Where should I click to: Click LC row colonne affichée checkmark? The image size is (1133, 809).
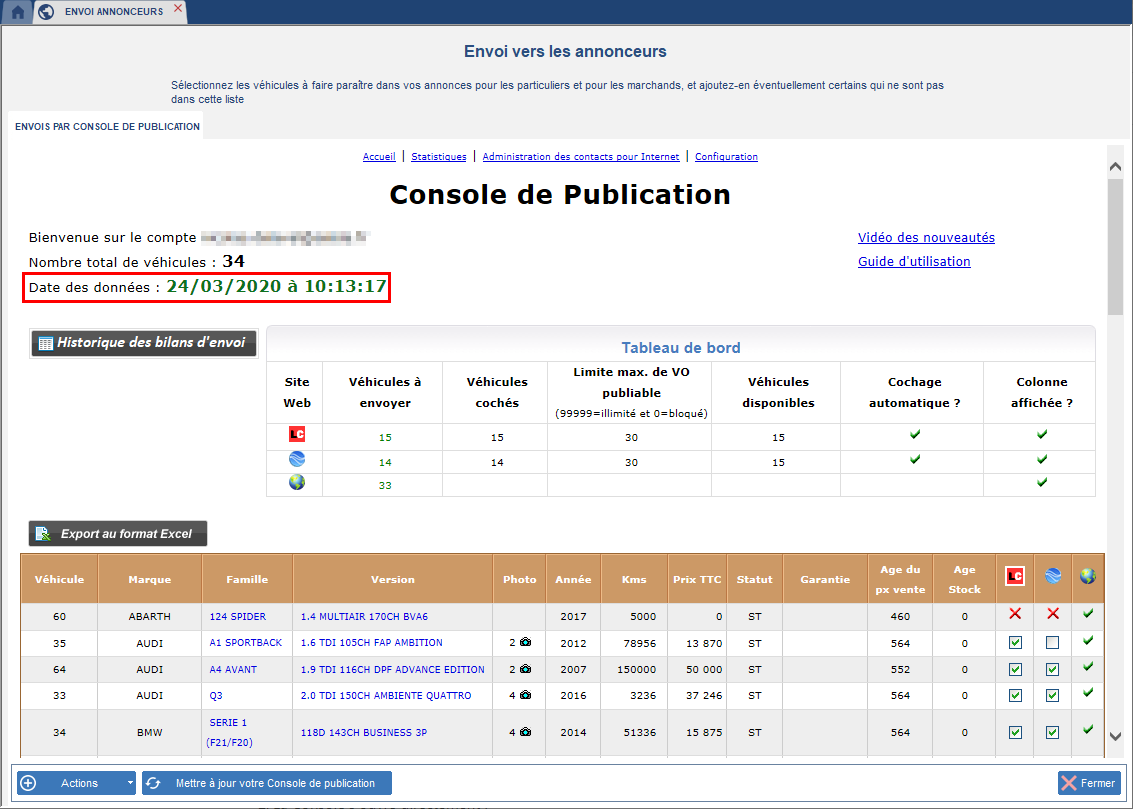click(1042, 435)
